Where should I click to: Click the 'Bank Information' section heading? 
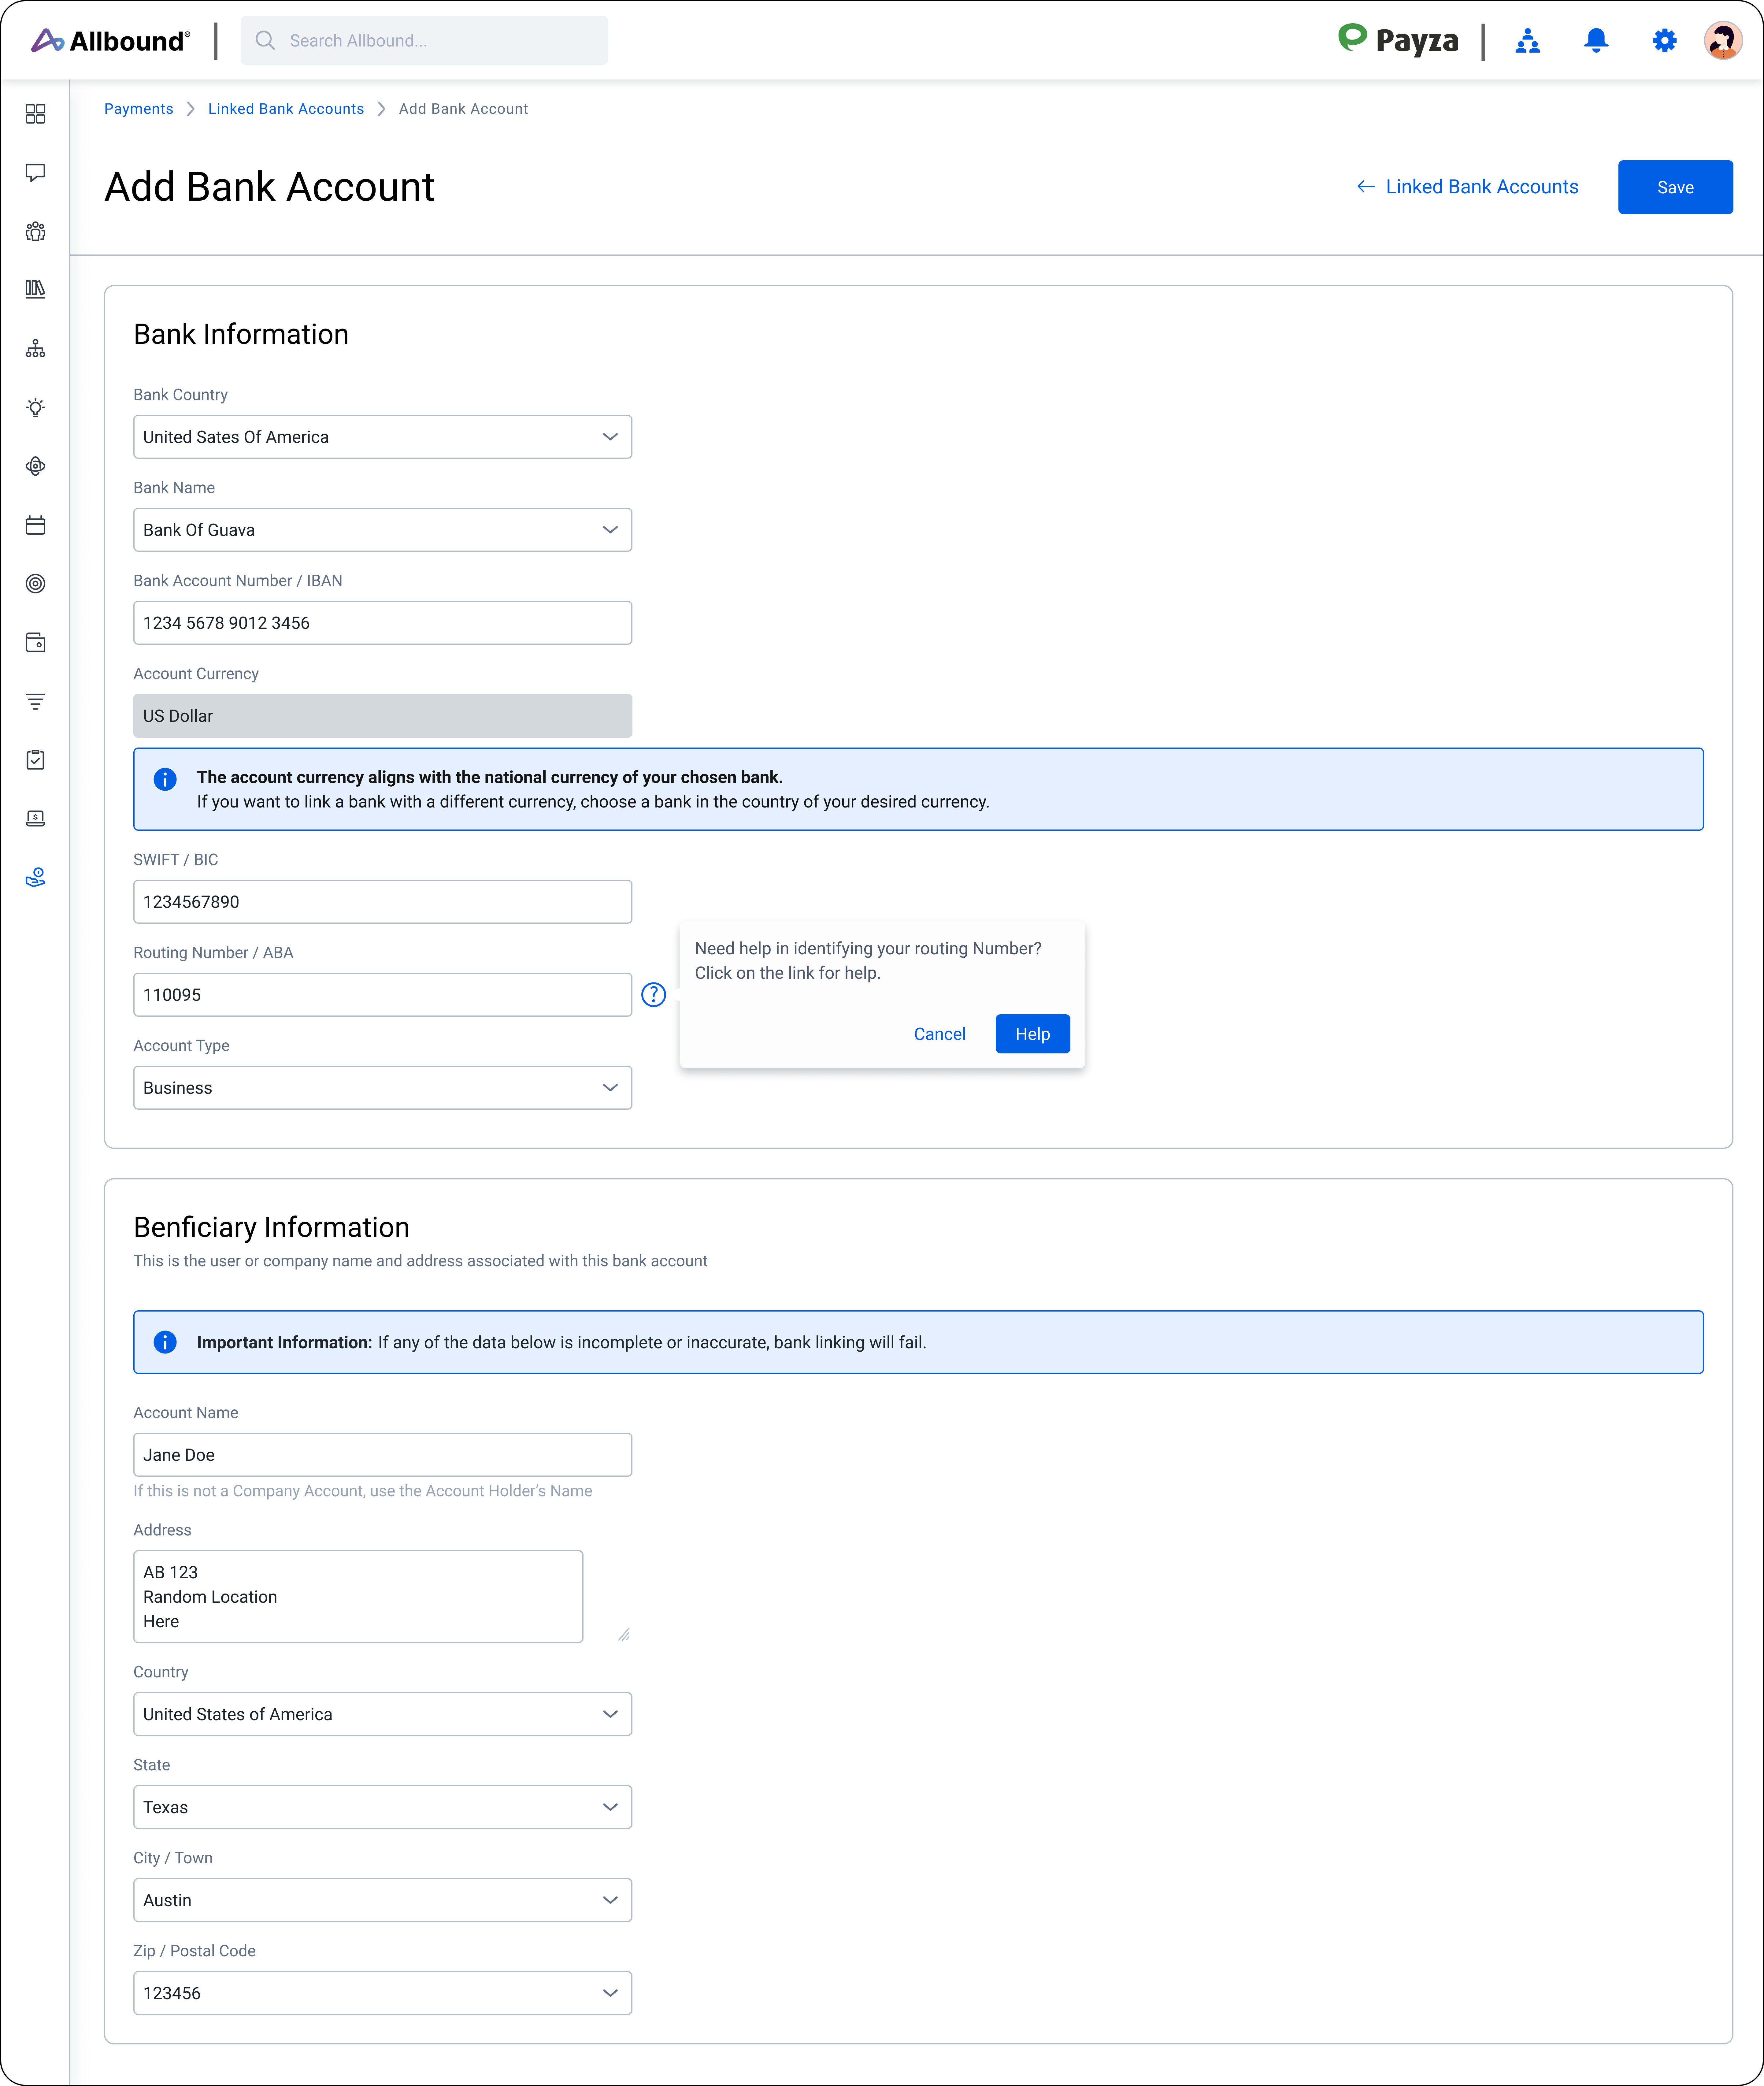tap(241, 334)
